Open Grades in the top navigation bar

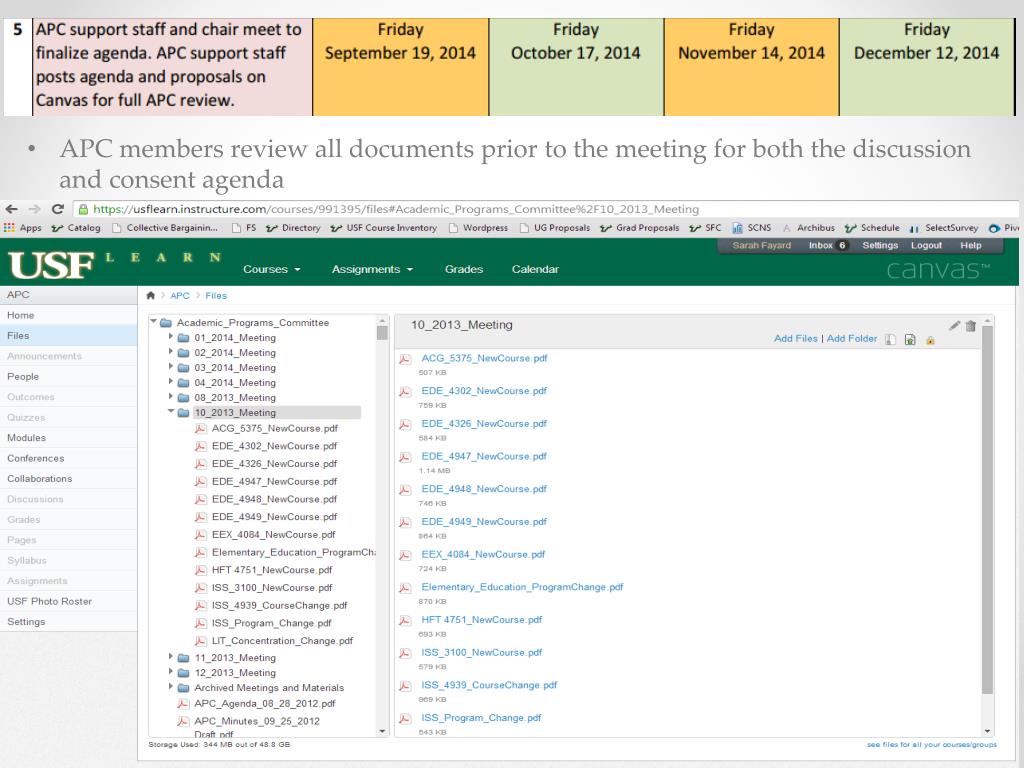tap(464, 269)
